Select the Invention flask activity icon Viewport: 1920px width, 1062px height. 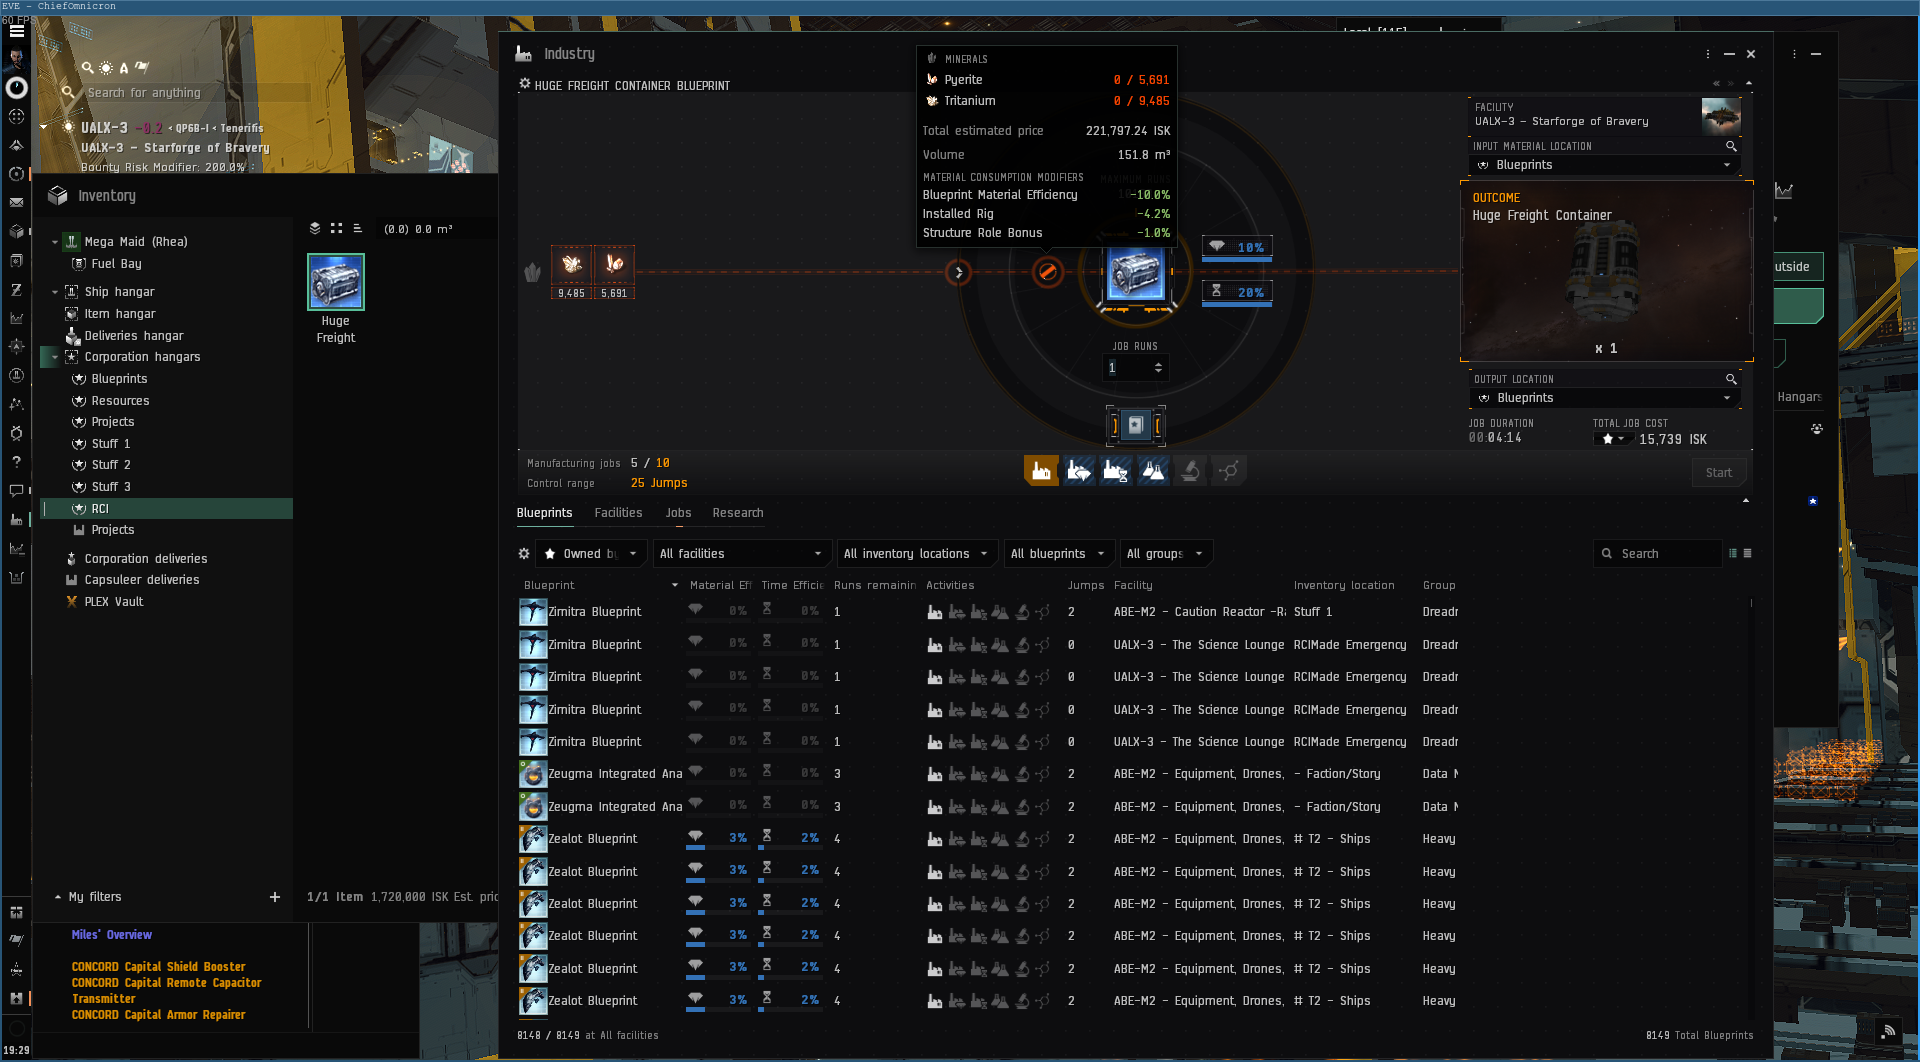pos(1153,471)
